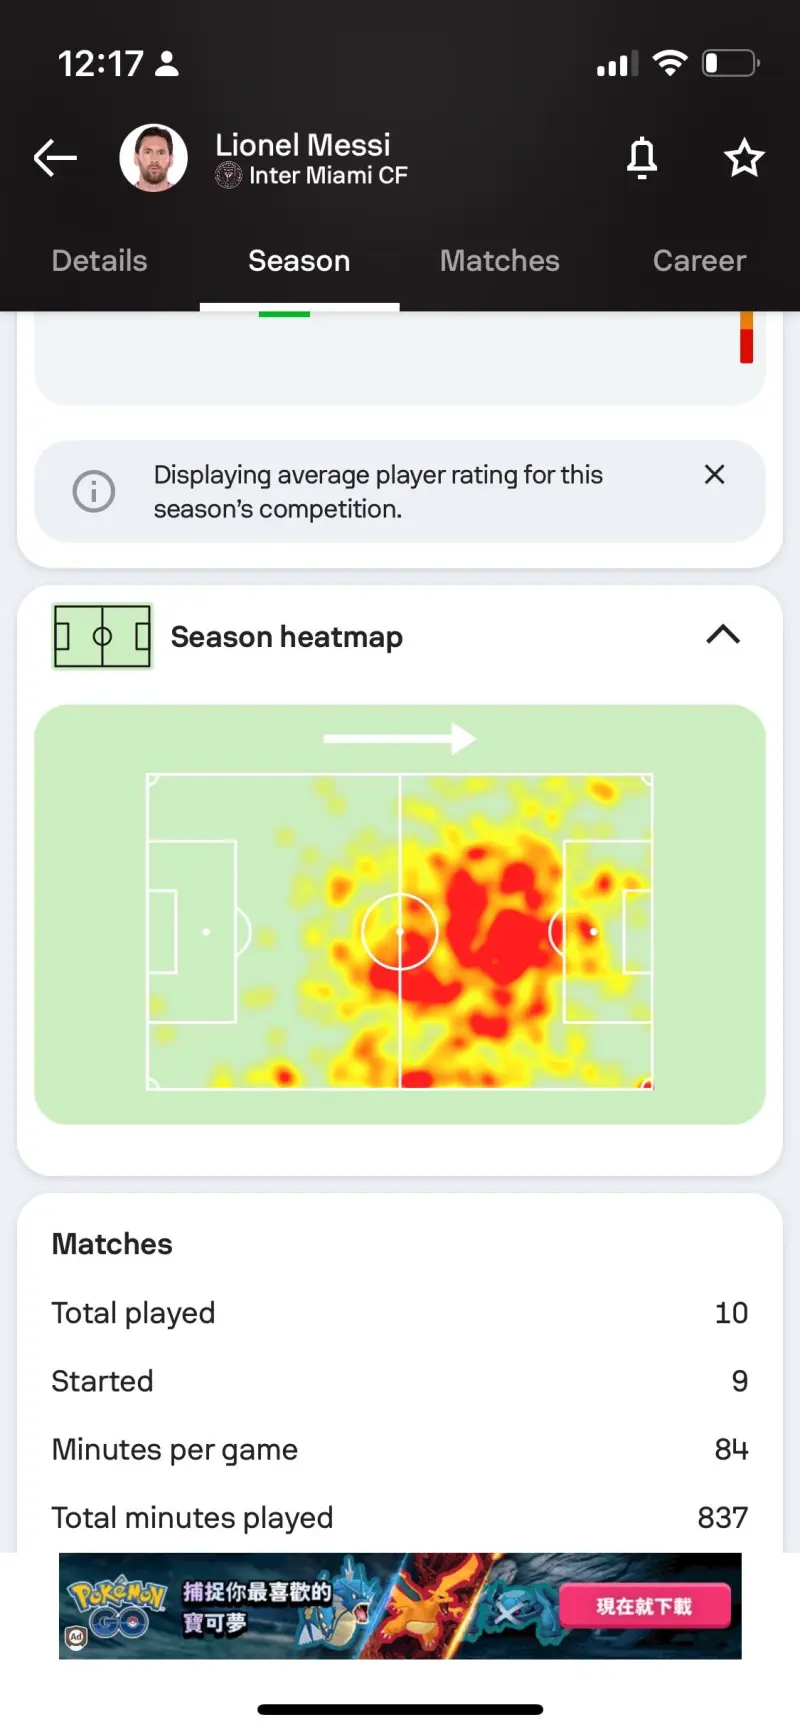The image size is (800, 1732).
Task: Open the Pokémon GO ad banner
Action: coord(400,1606)
